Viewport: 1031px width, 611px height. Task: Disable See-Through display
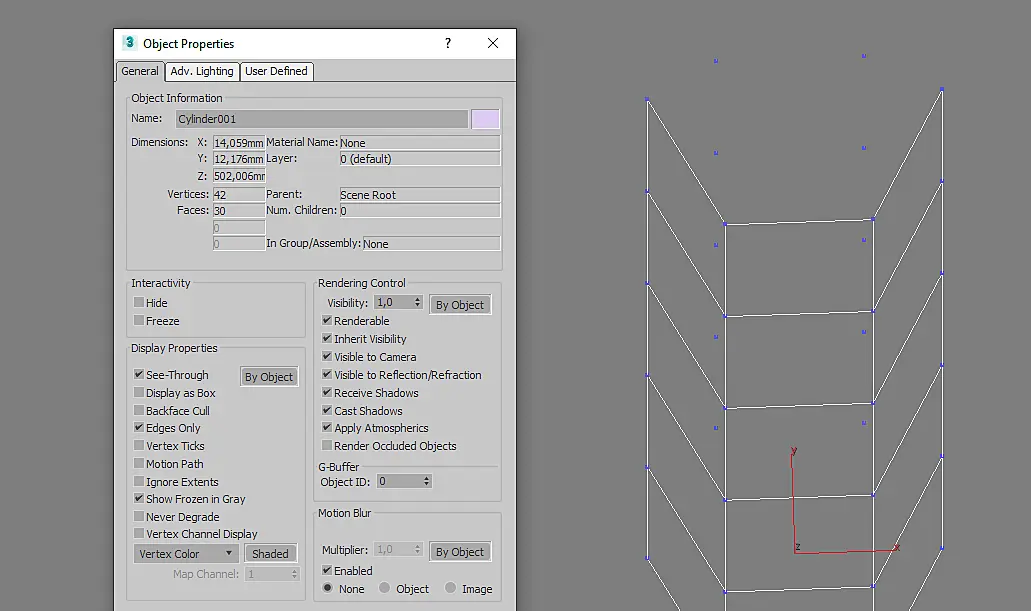click(139, 374)
